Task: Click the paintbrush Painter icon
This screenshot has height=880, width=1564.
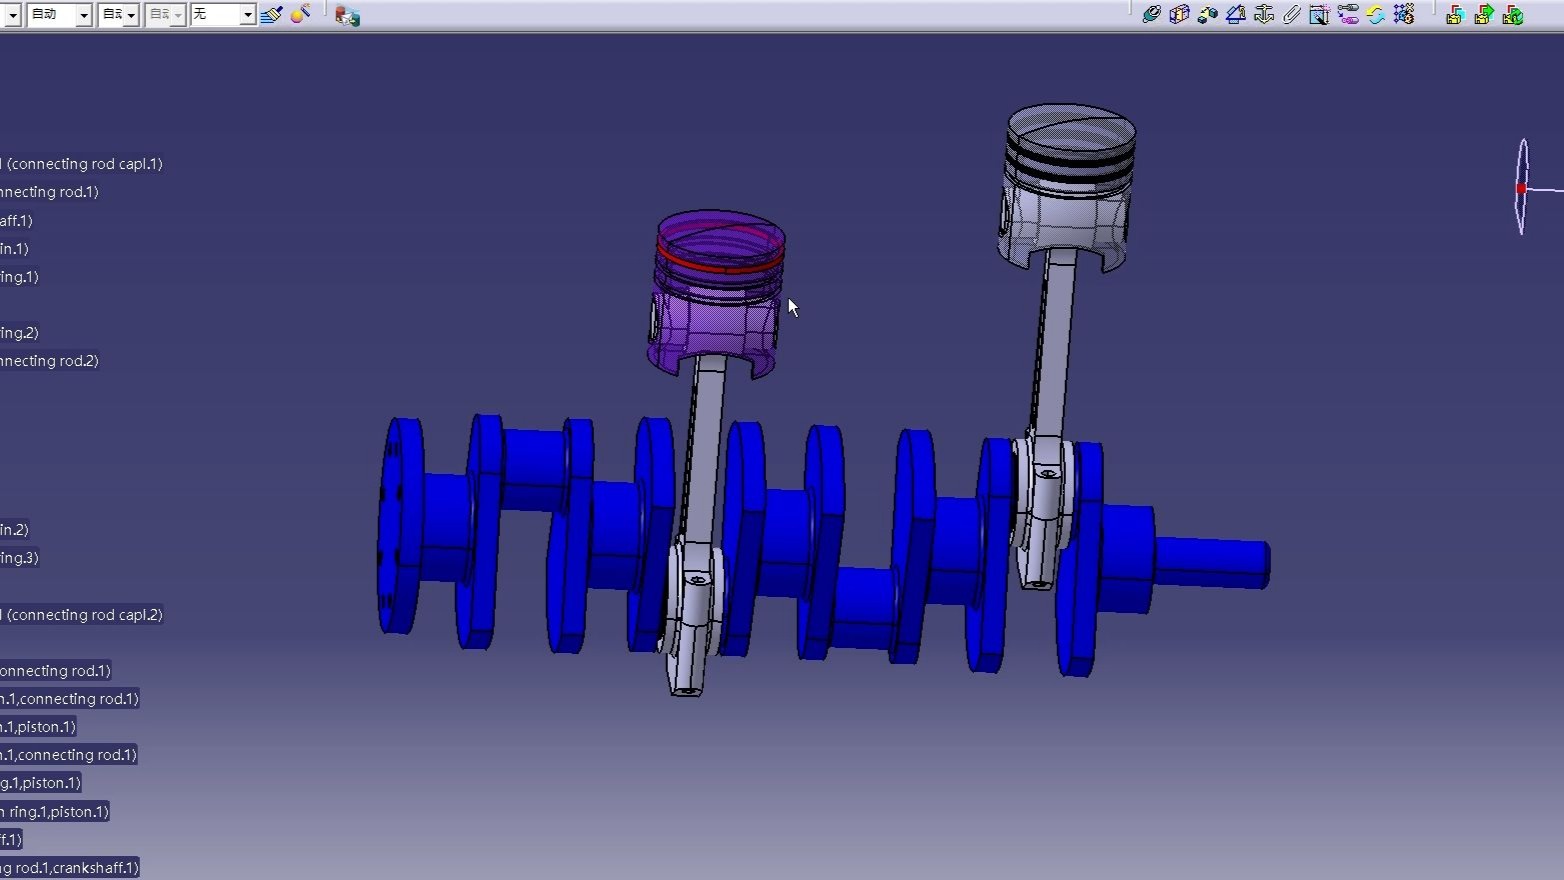Action: point(271,15)
